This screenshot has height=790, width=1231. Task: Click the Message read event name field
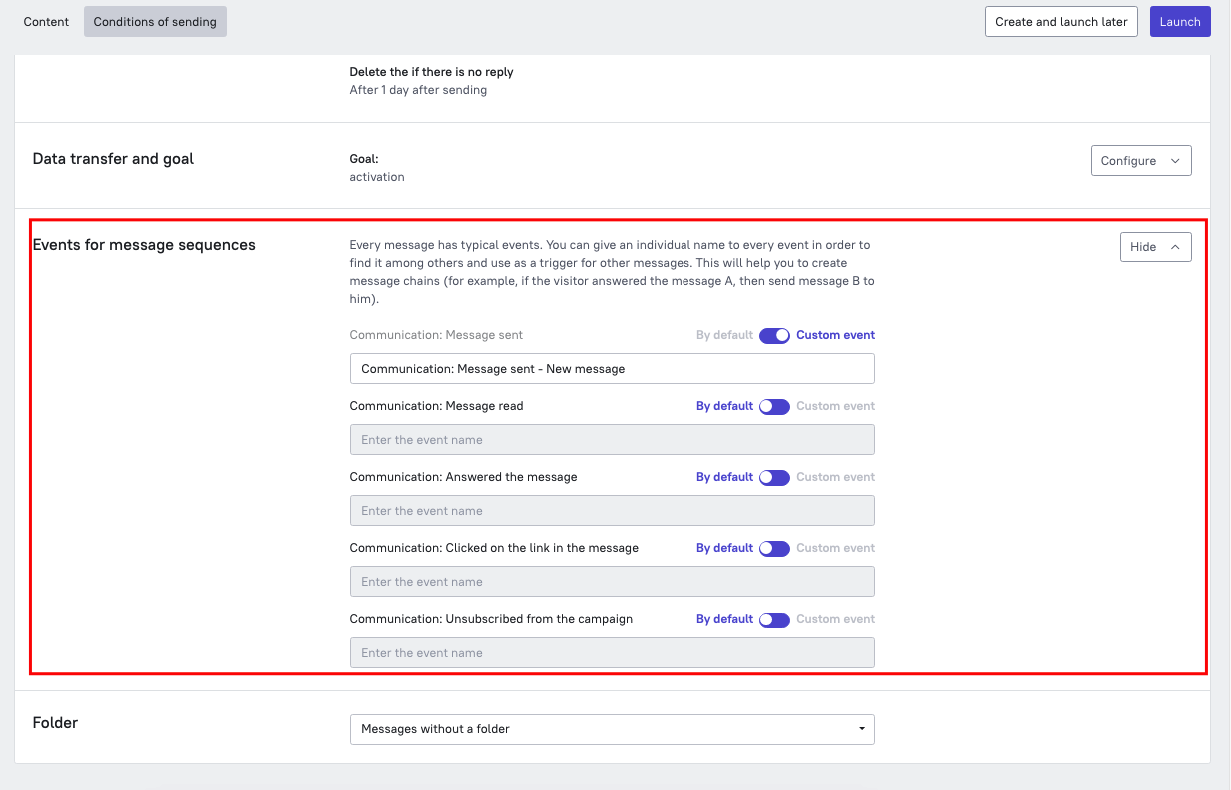[x=612, y=440]
